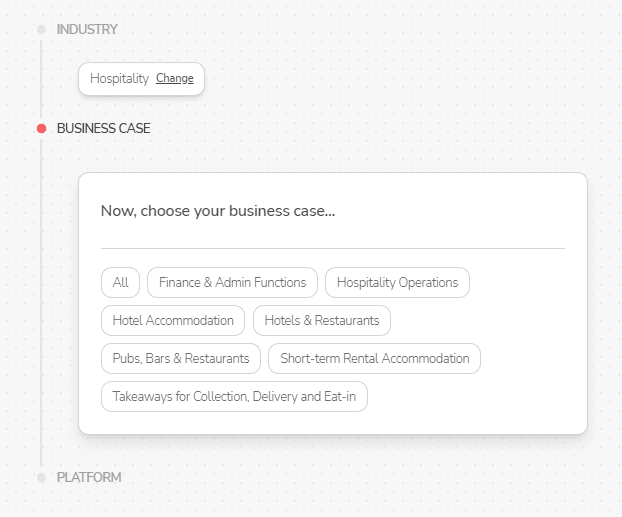Go to the Platform step label

[x=89, y=477]
